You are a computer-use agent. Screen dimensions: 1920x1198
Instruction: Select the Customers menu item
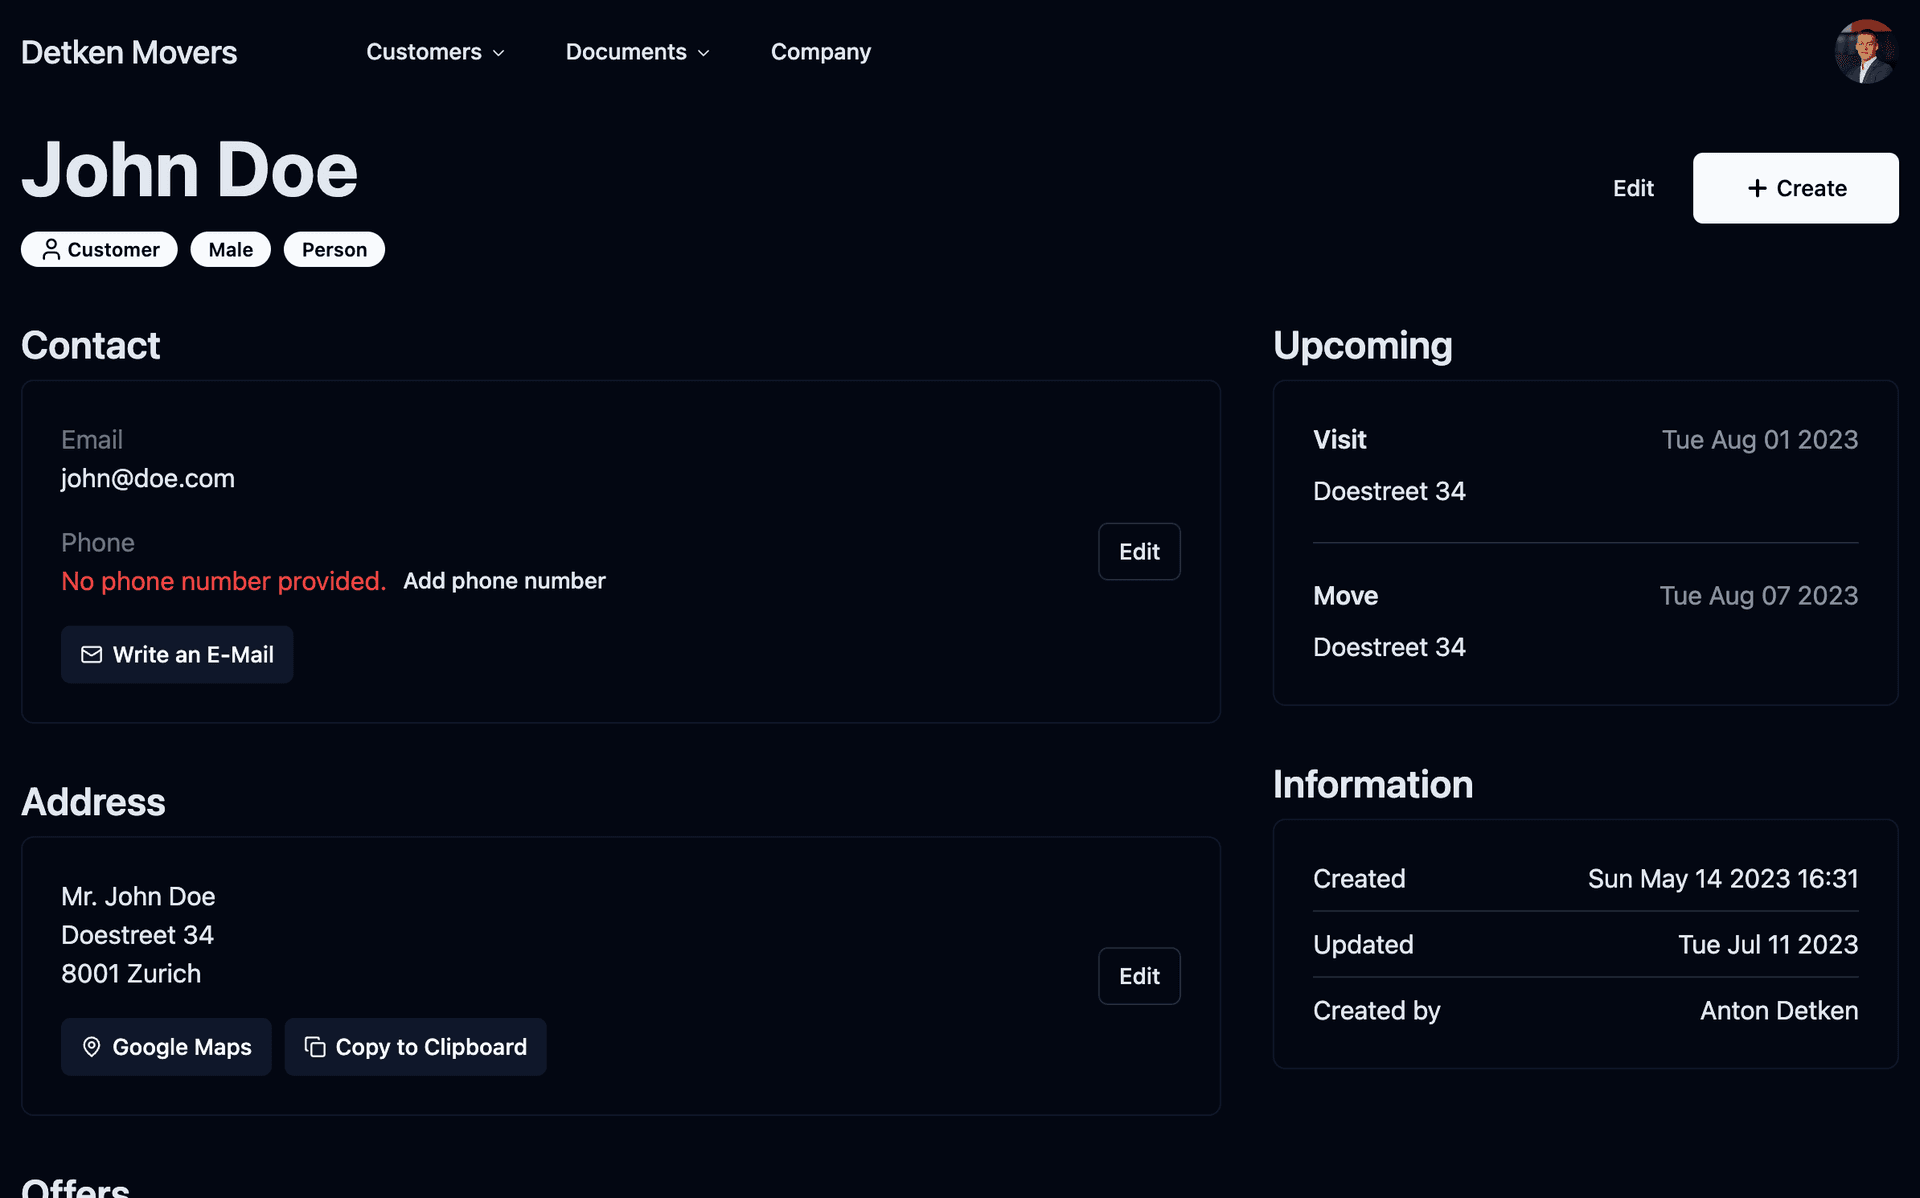click(x=424, y=51)
